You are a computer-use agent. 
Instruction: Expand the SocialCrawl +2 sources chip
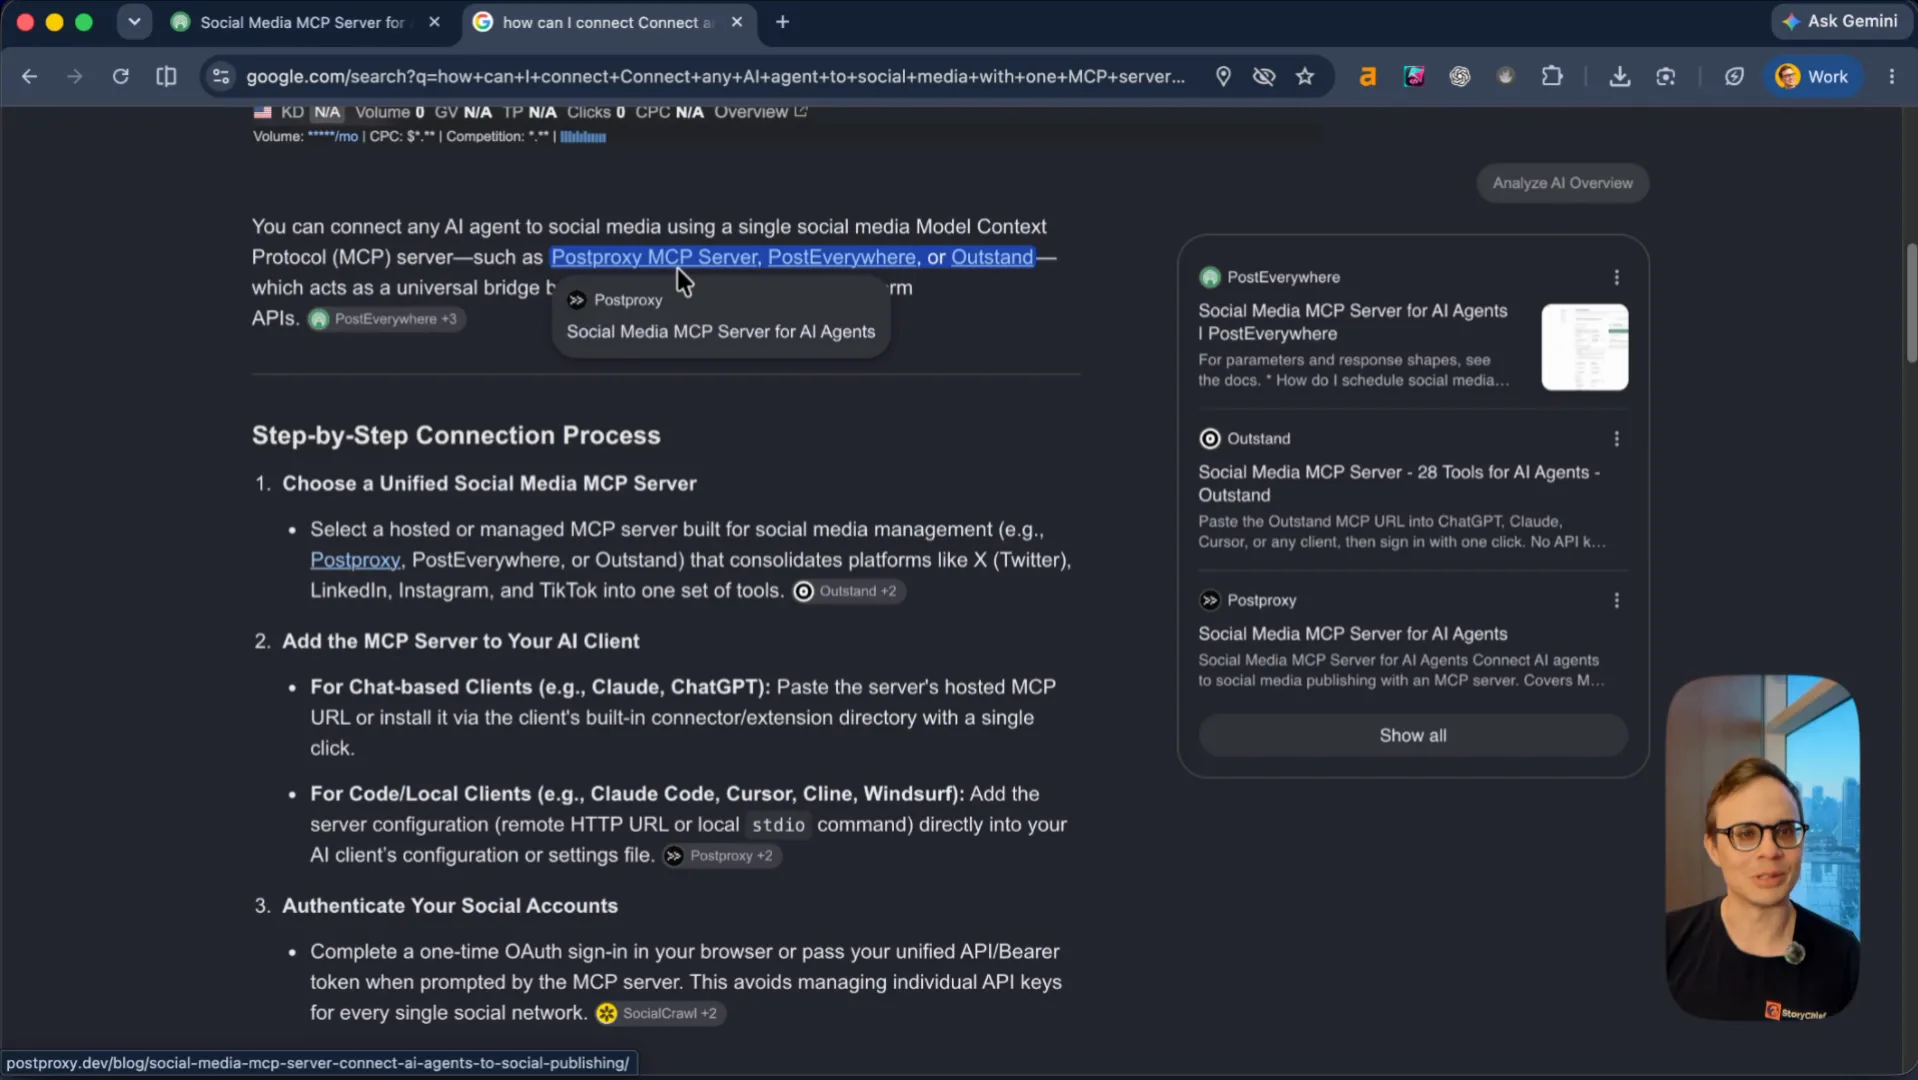(660, 1013)
